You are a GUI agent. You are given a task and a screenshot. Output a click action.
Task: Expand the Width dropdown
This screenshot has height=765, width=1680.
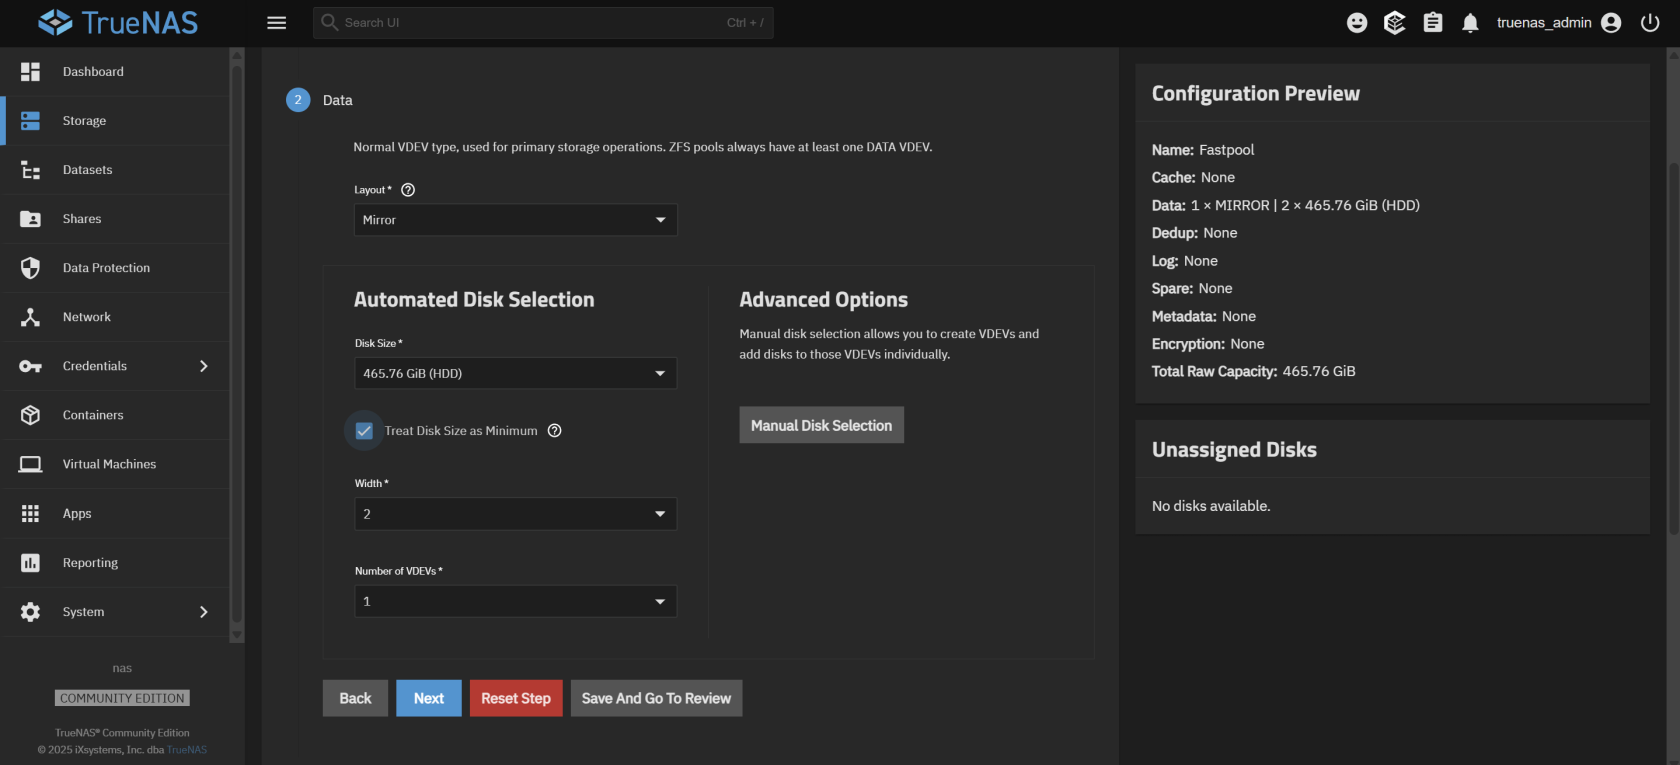coord(515,514)
